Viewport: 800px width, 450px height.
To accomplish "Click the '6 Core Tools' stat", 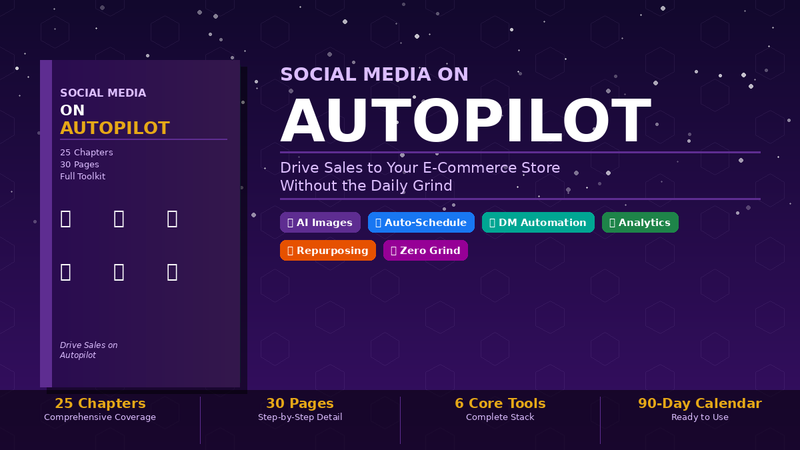I will click(500, 403).
